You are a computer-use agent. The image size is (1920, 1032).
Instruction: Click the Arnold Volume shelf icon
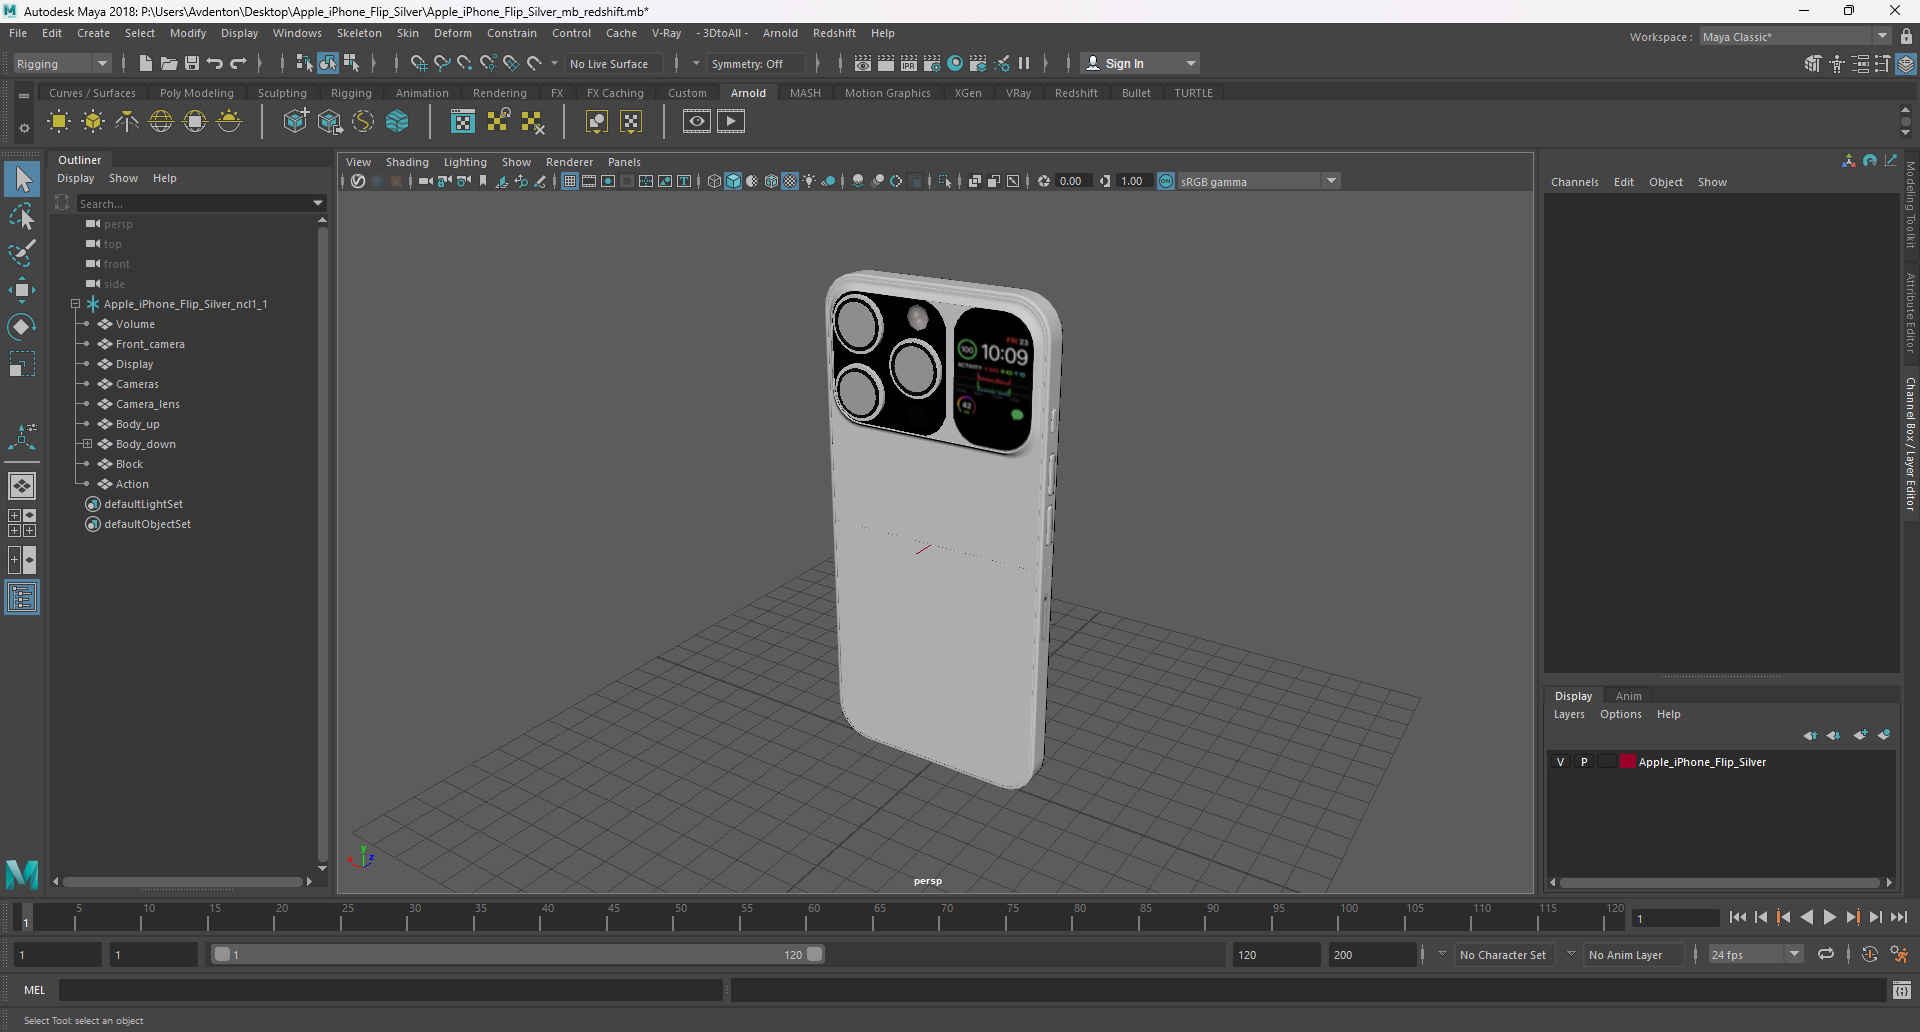click(x=397, y=122)
